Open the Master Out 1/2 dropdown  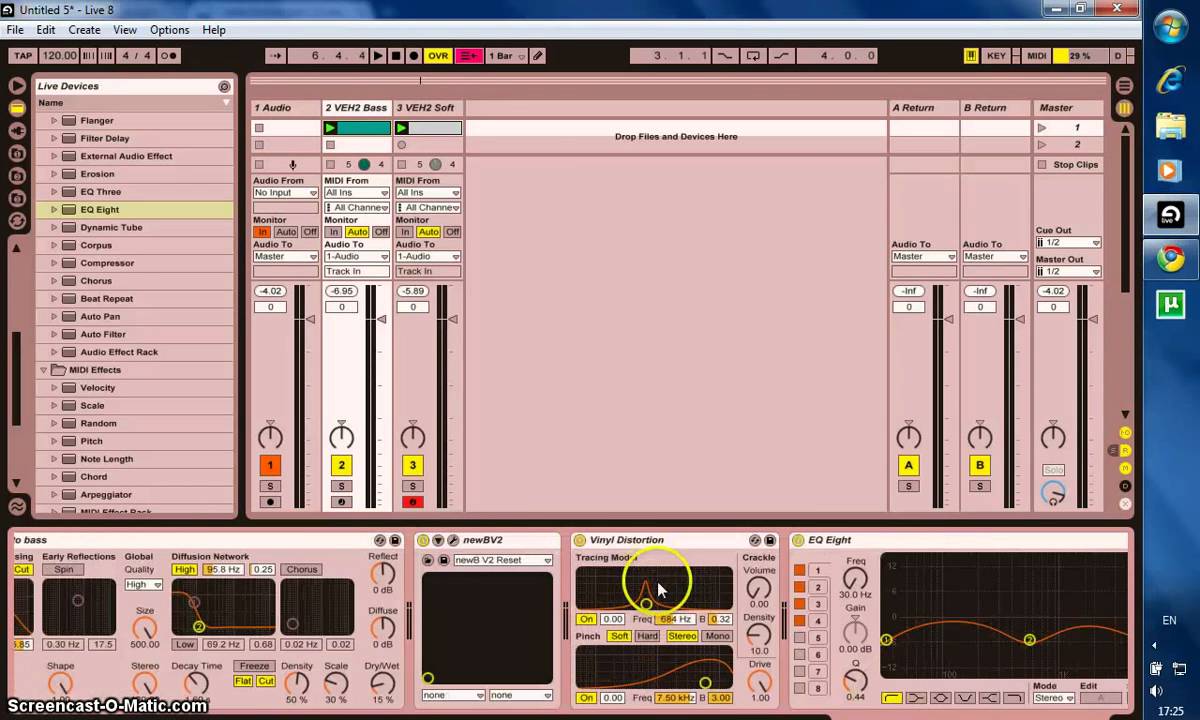tap(1068, 272)
